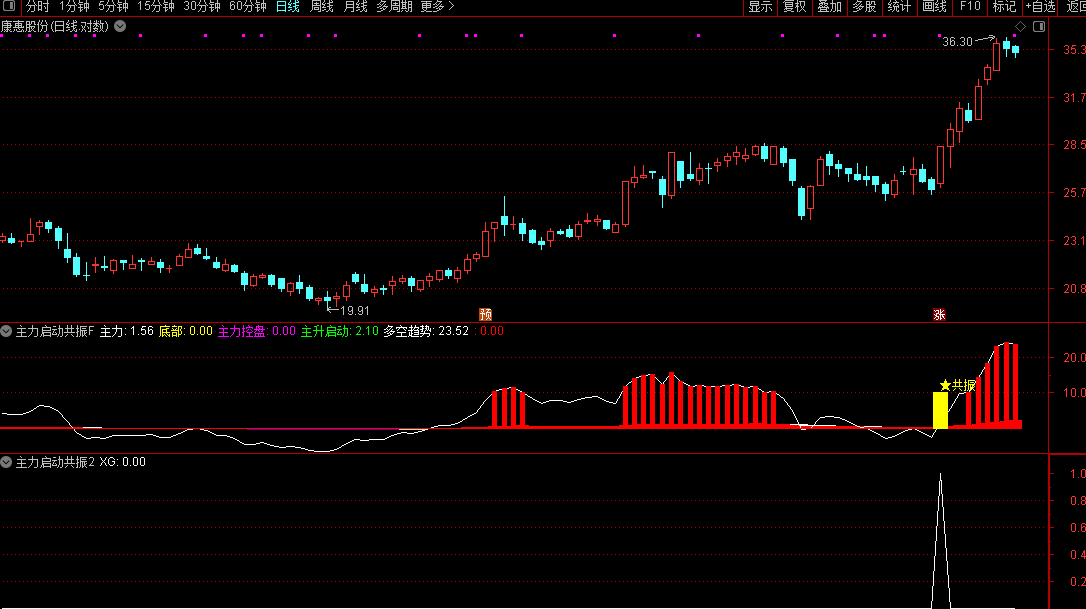Expand the 主力启动共振2 indicator dropdown
The image size is (1086, 609).
tap(6, 462)
